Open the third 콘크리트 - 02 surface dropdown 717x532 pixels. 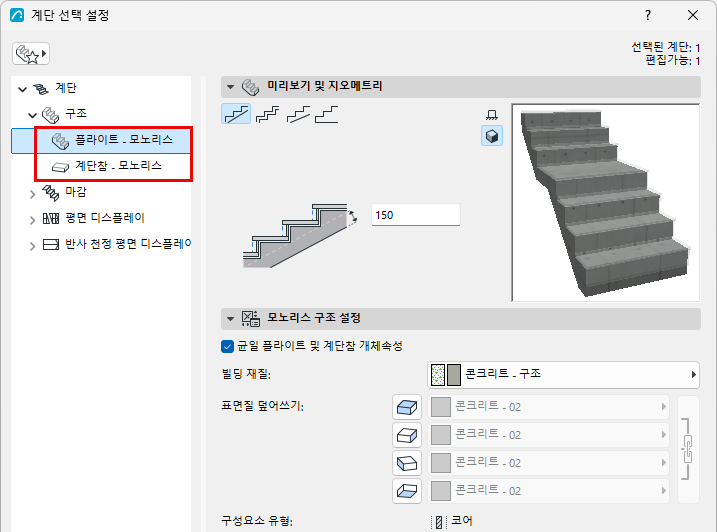pyautogui.click(x=549, y=463)
